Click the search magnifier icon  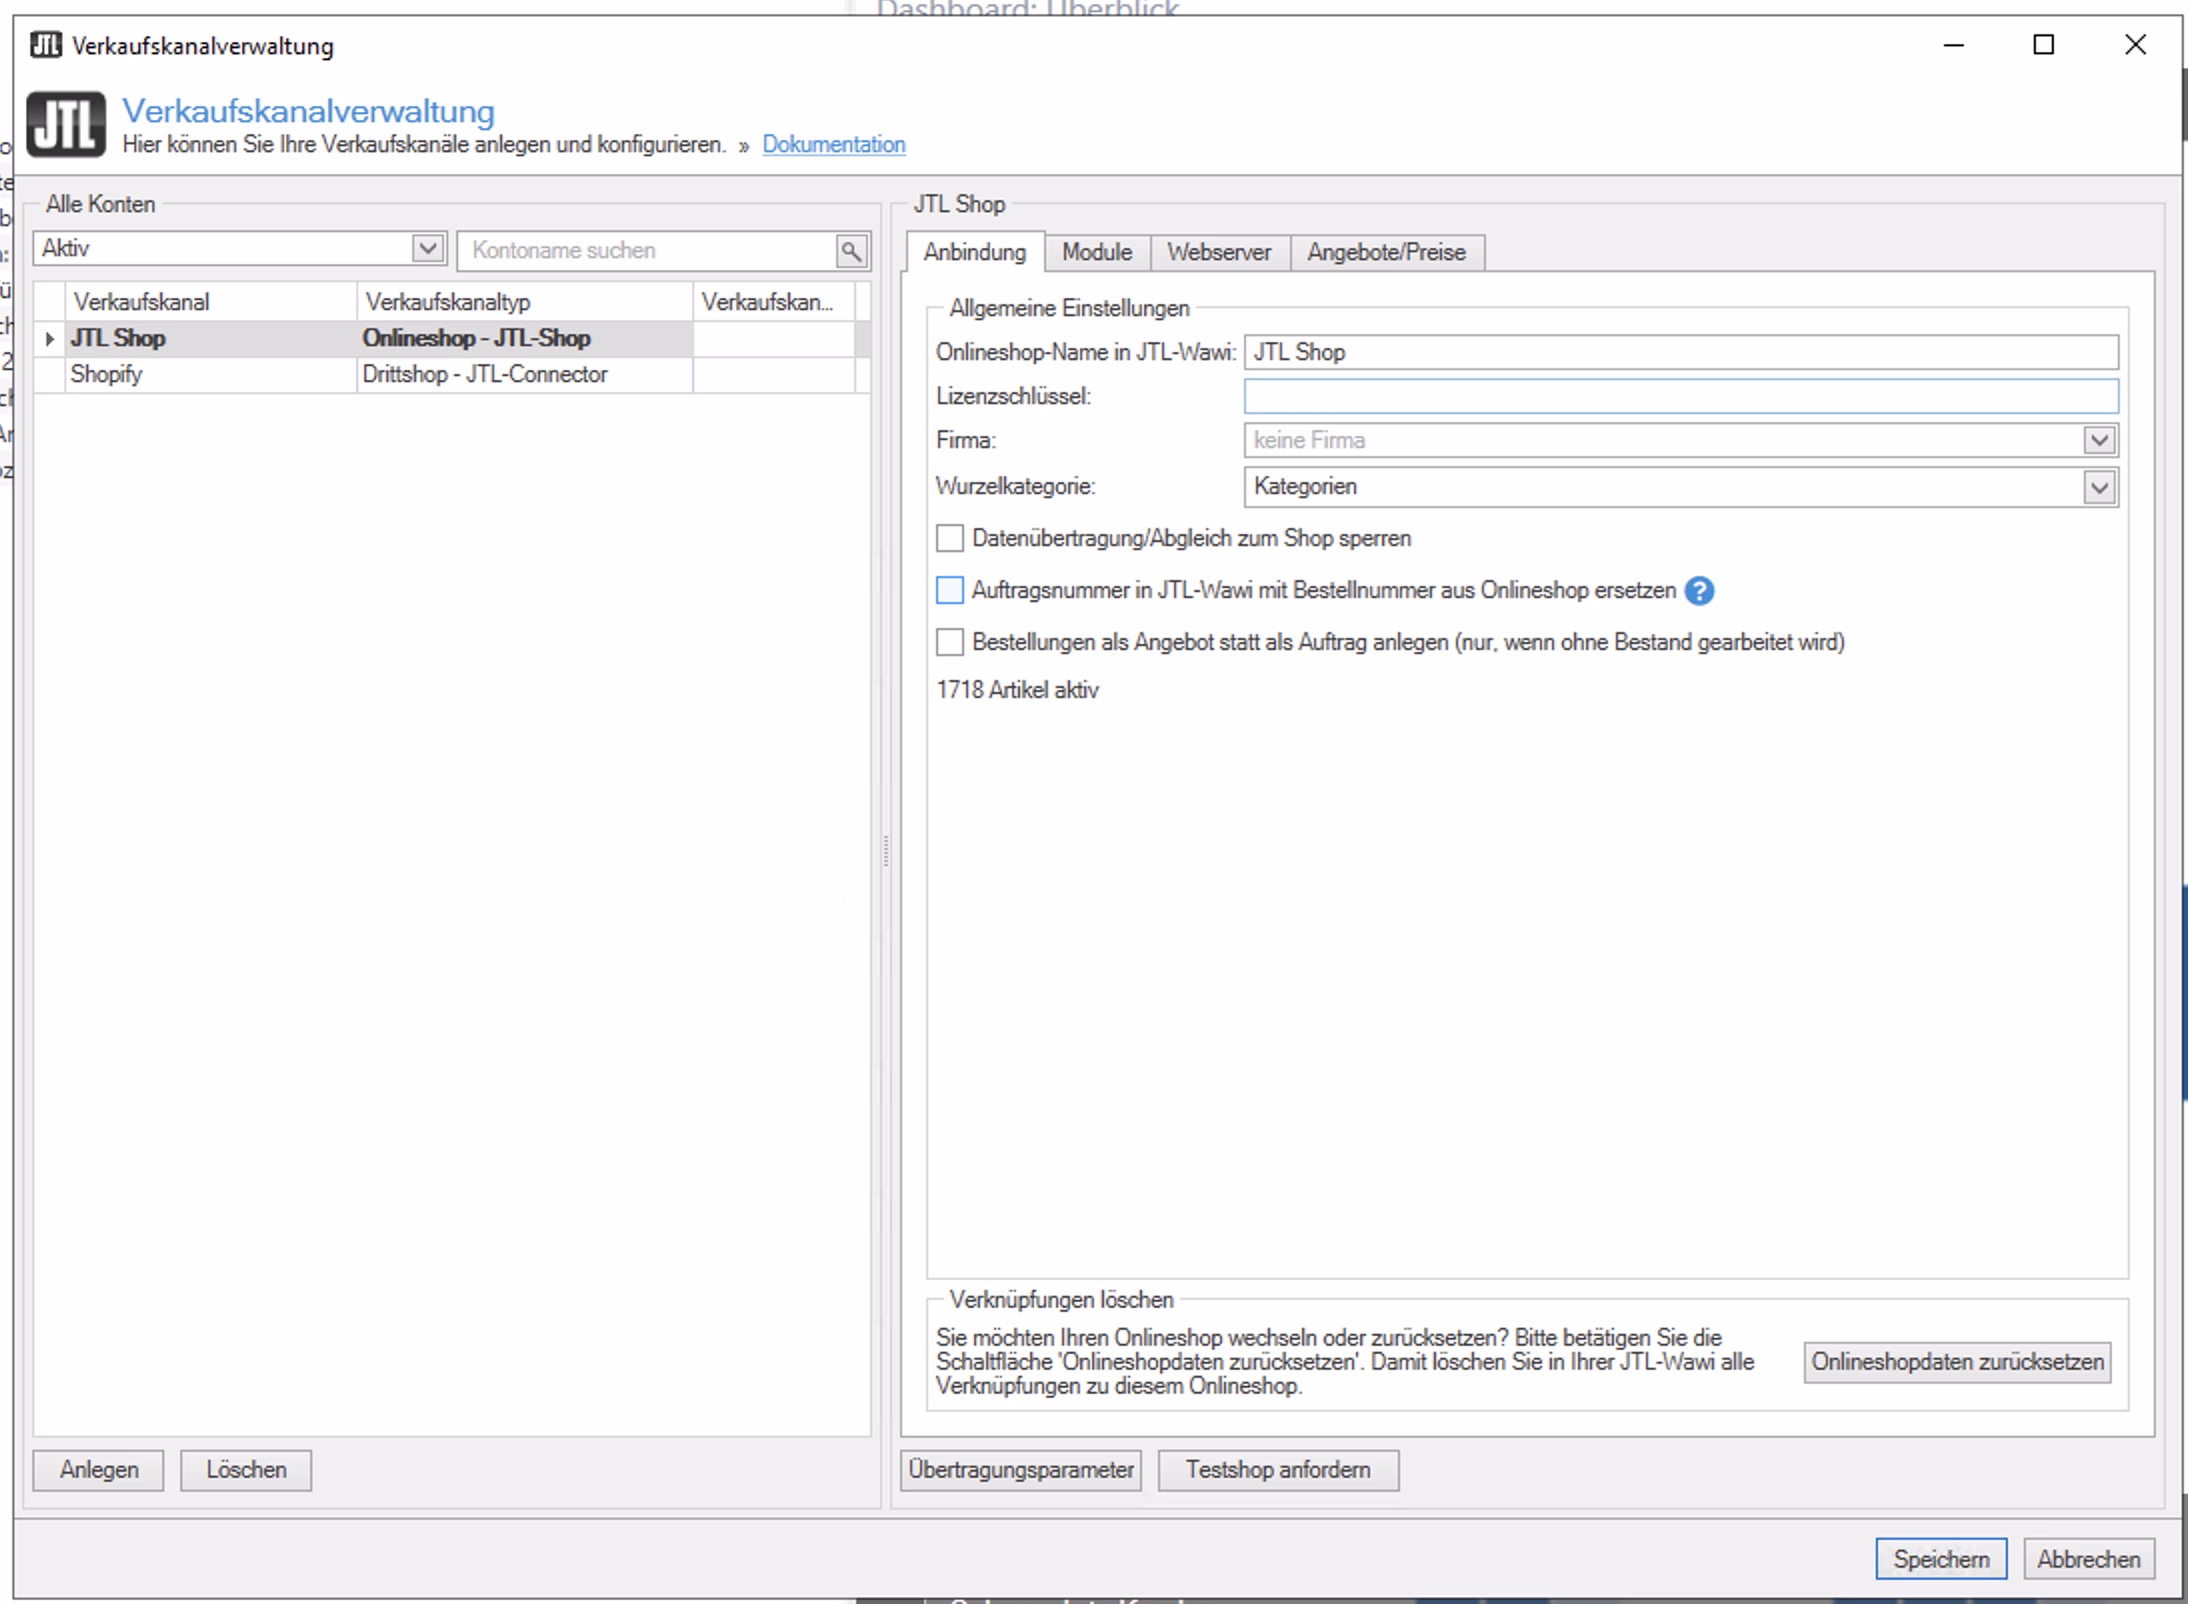click(851, 251)
